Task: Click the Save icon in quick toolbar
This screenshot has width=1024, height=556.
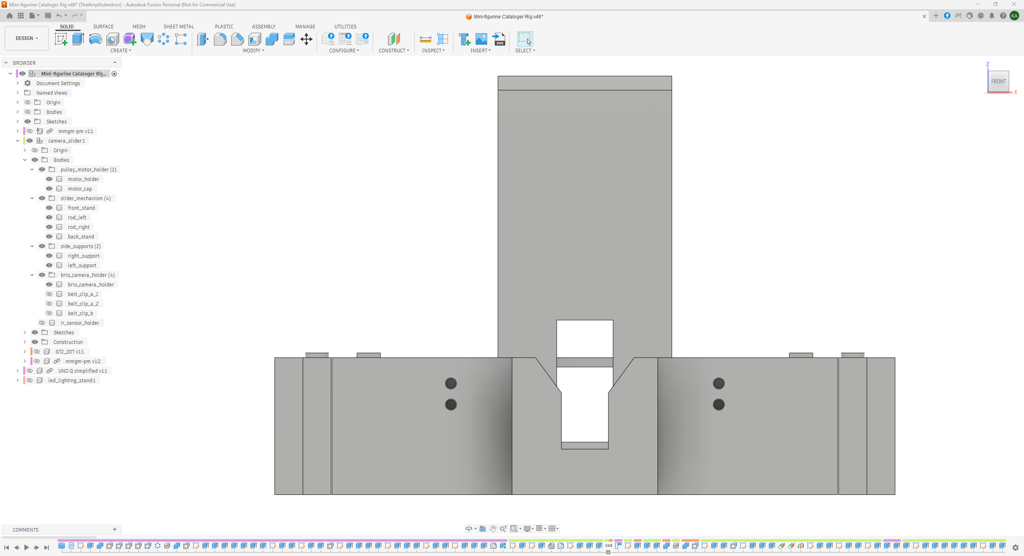Action: coord(48,16)
